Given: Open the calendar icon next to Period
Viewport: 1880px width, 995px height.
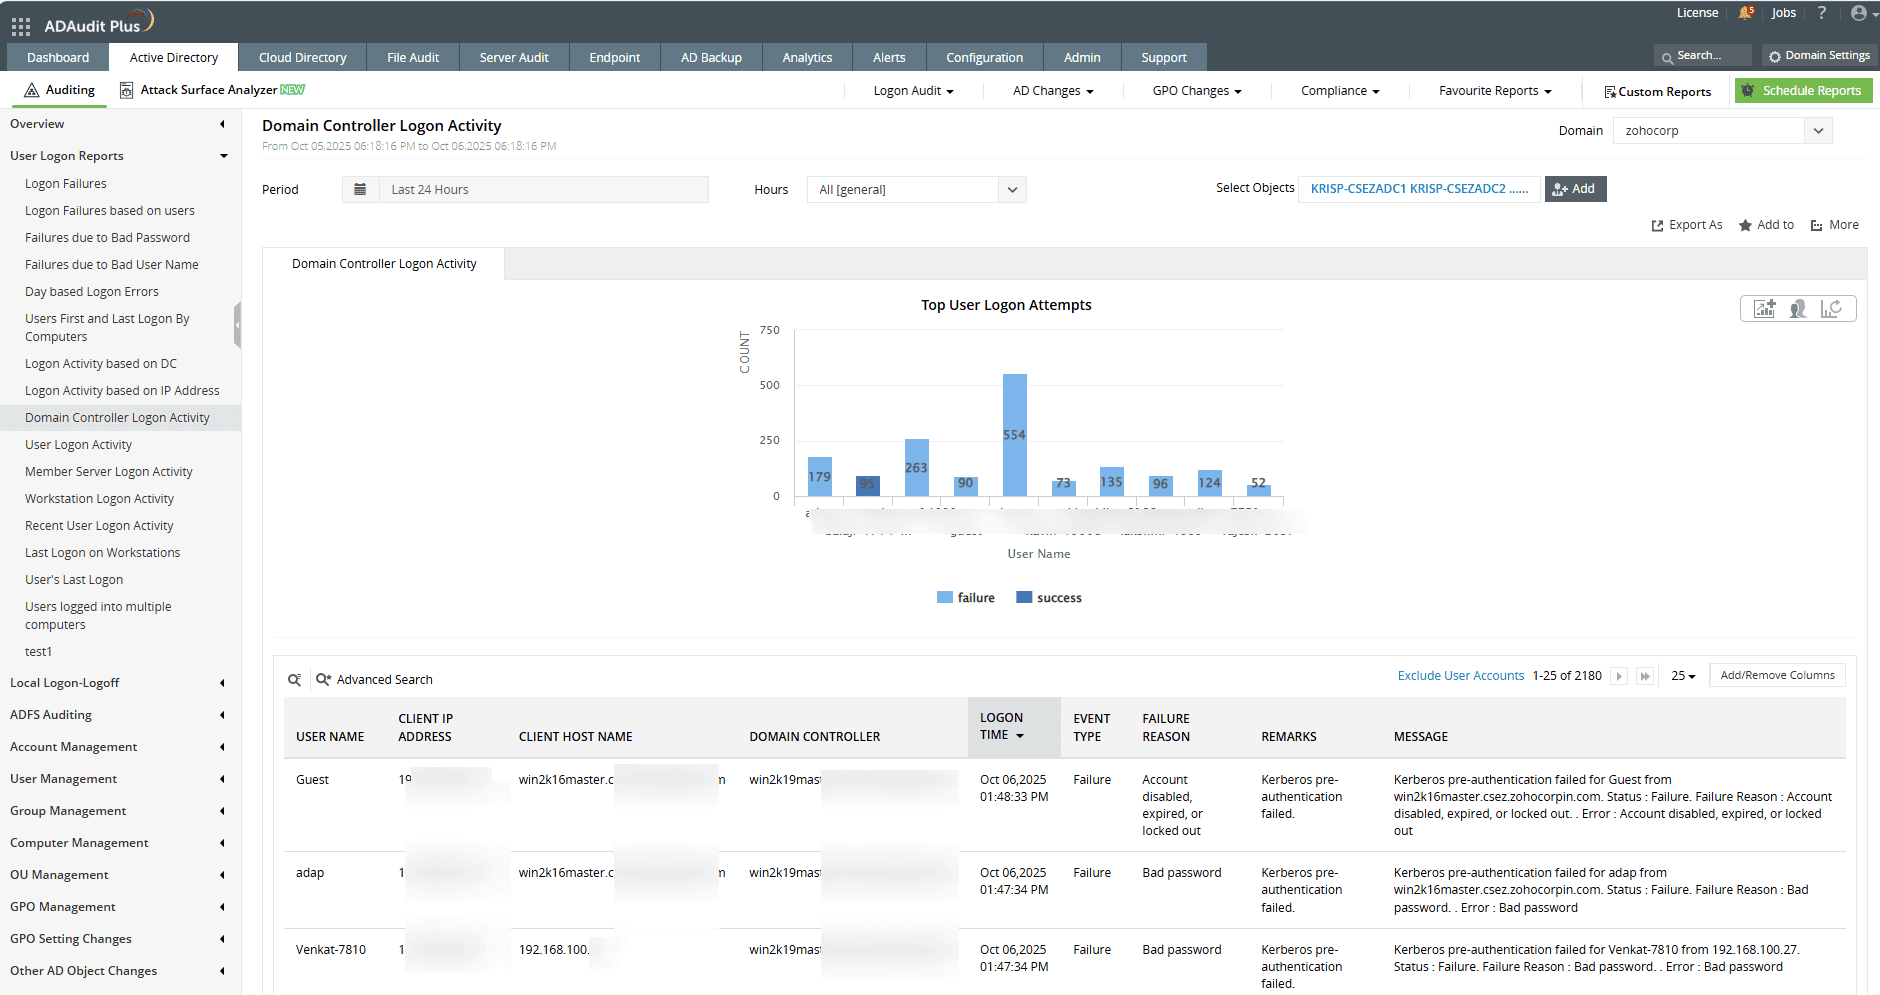Looking at the screenshot, I should pos(360,189).
